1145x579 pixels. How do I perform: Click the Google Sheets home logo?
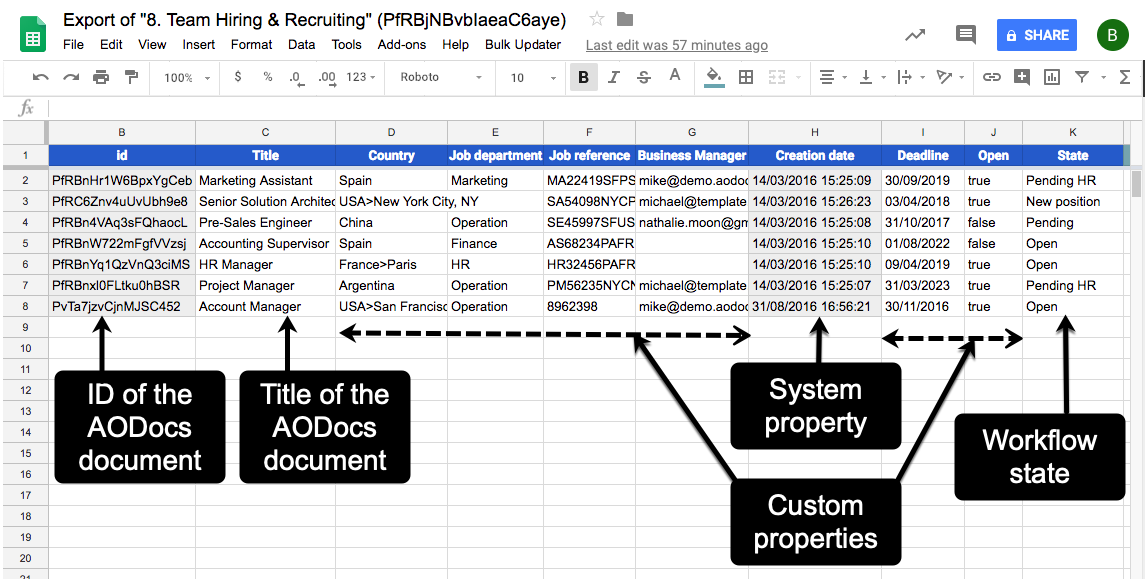point(33,34)
